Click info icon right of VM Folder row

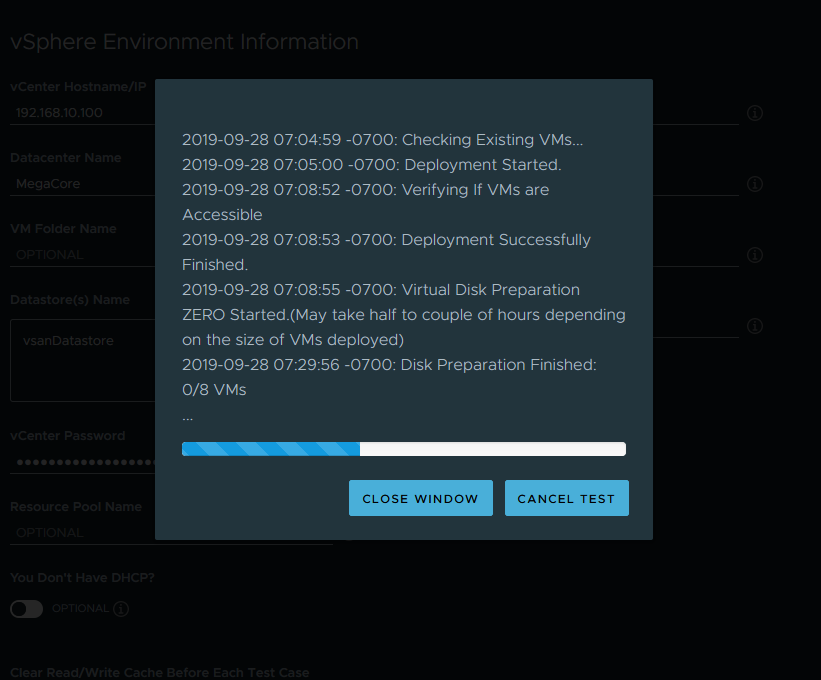tap(755, 255)
